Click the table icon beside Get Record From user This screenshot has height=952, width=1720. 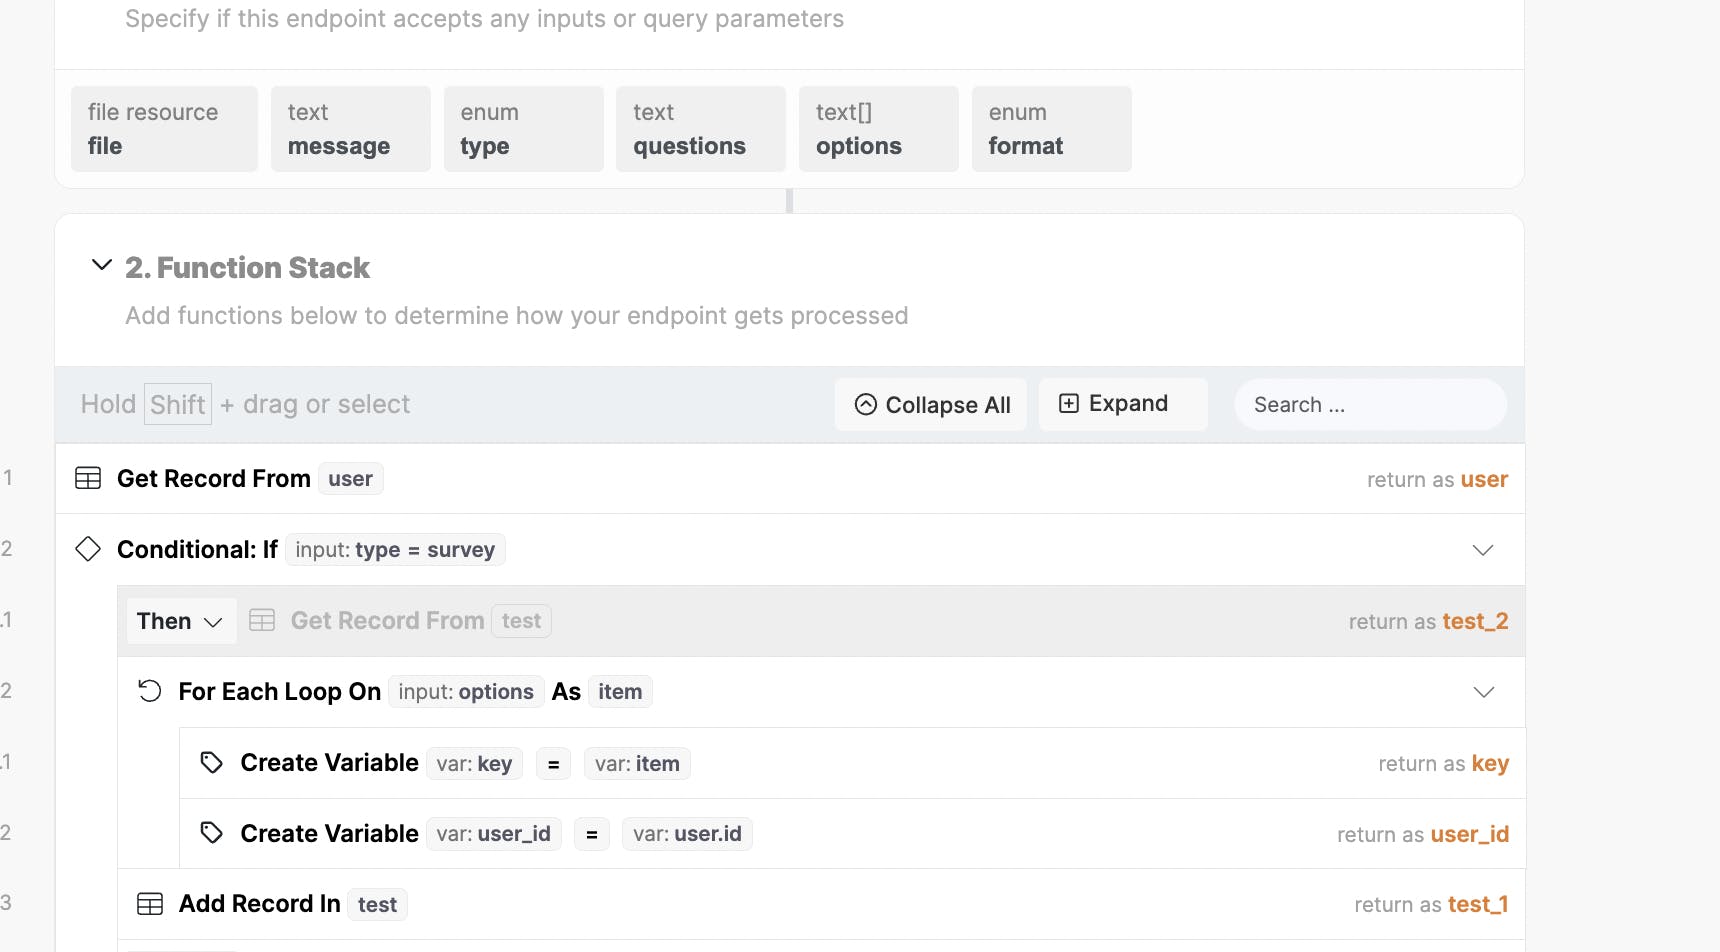pyautogui.click(x=88, y=479)
